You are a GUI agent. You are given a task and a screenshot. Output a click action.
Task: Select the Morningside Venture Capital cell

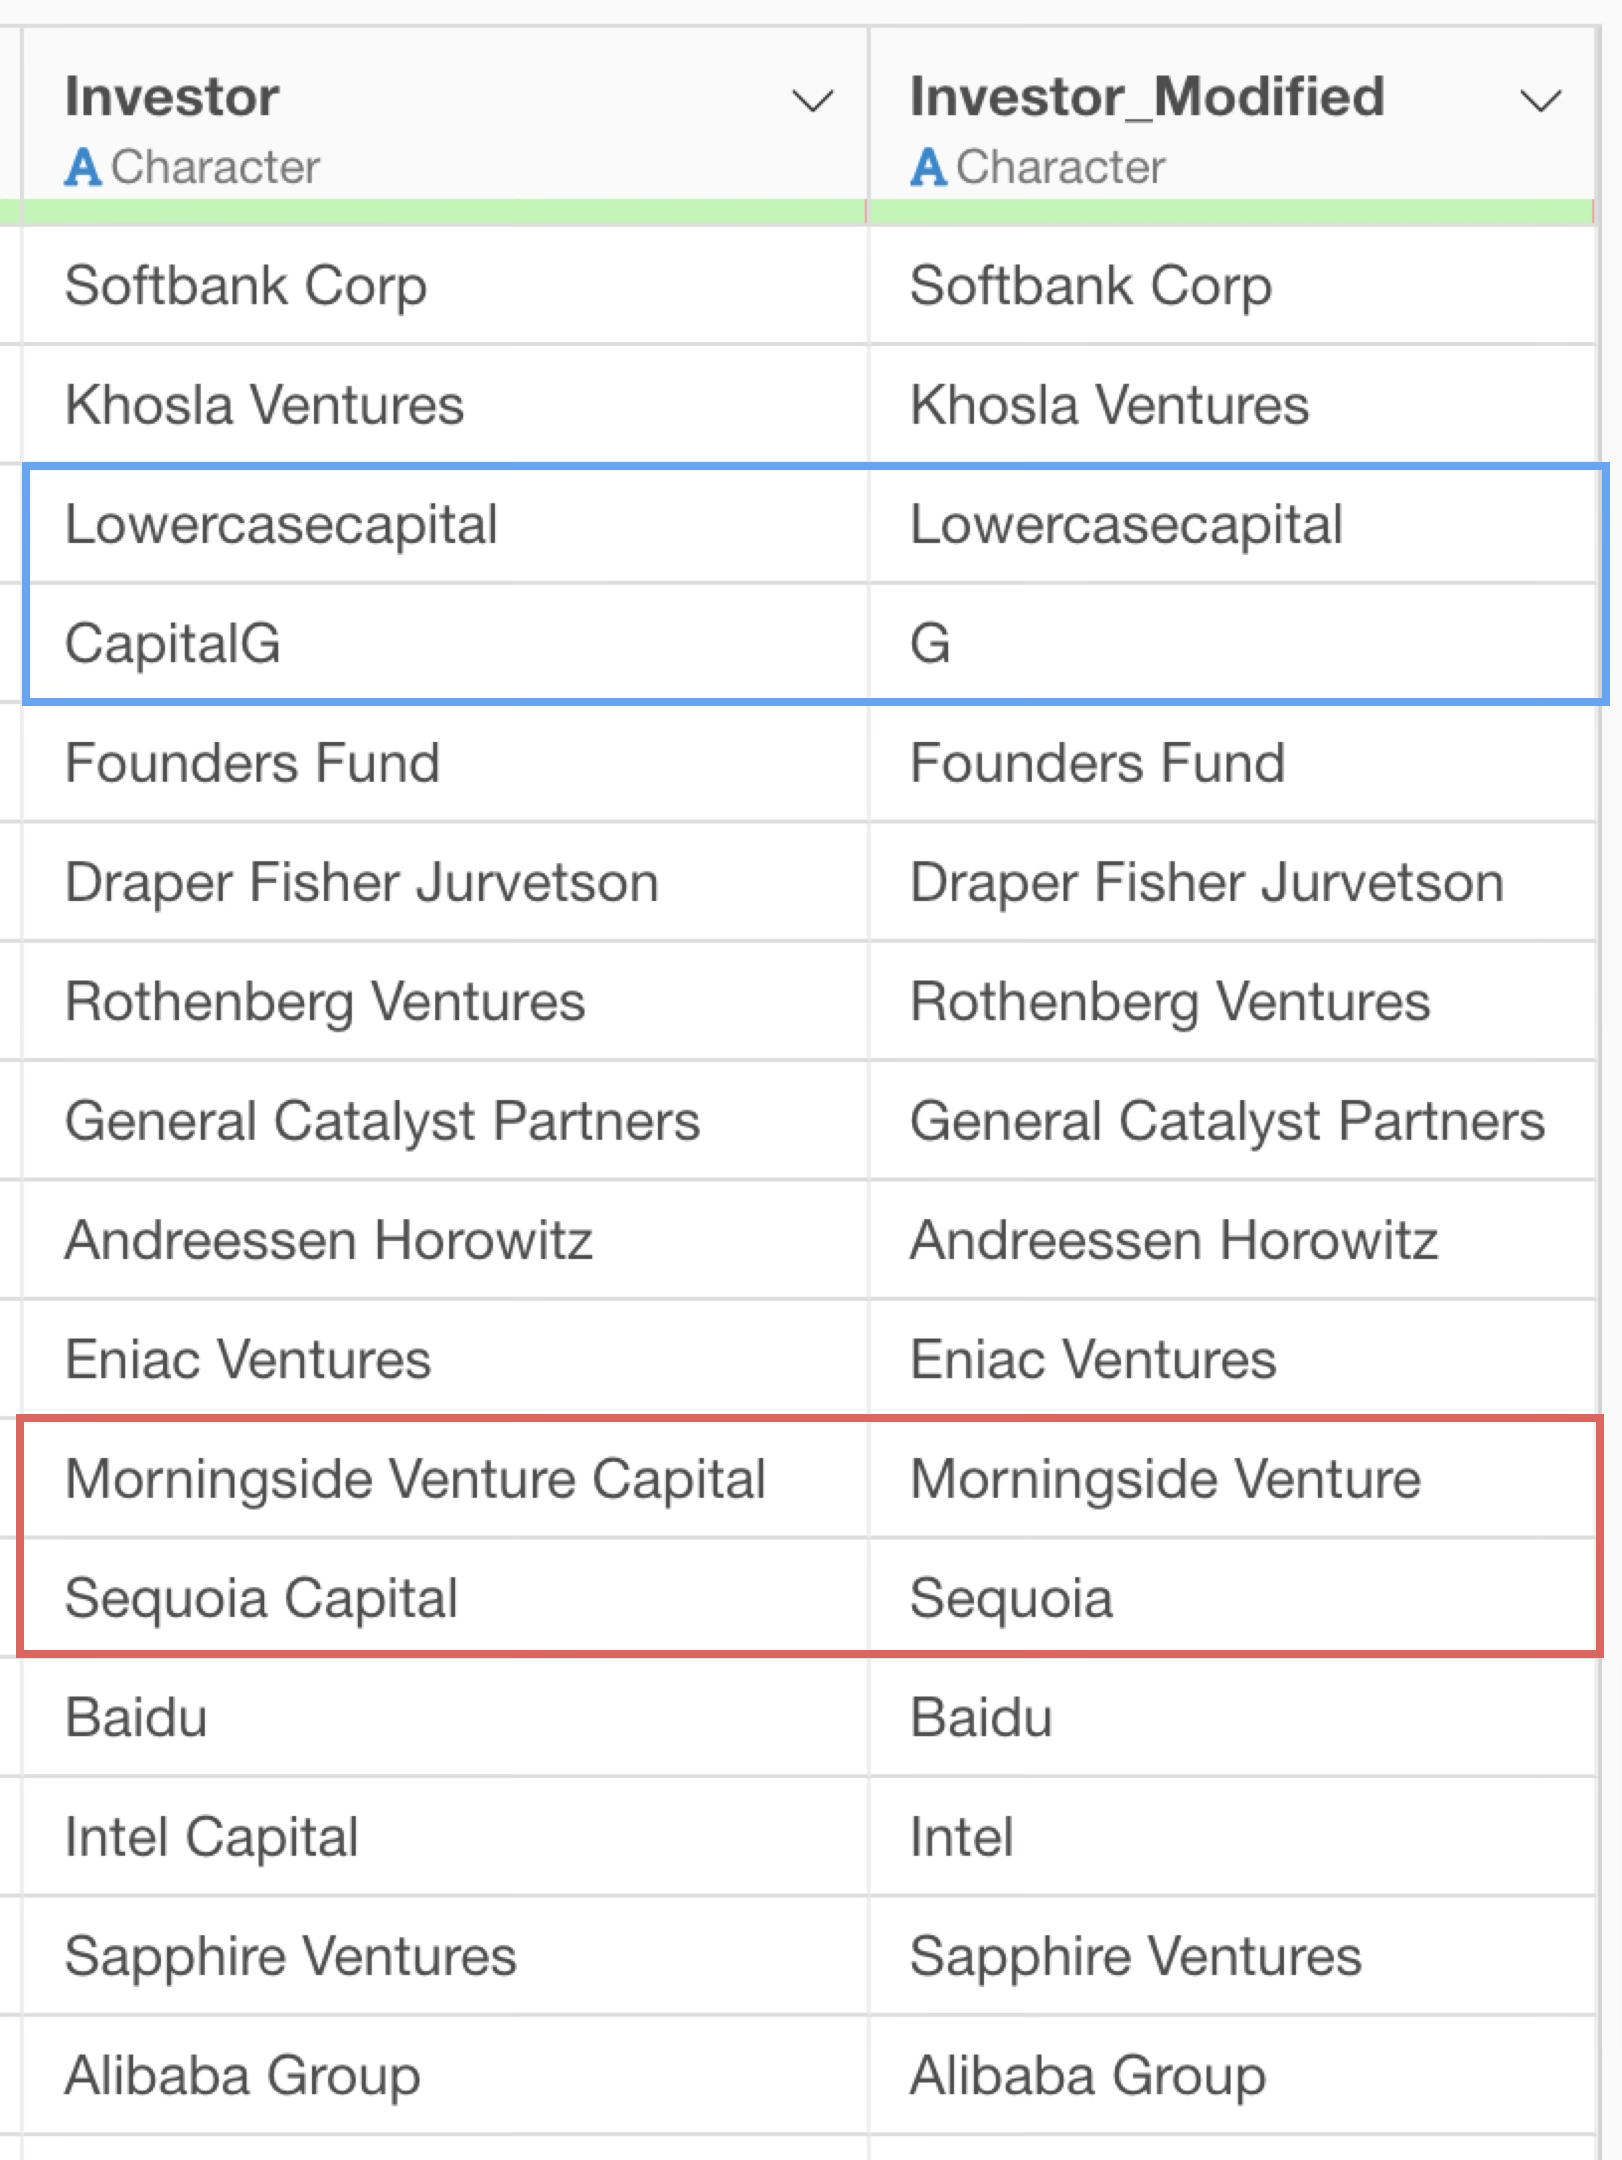415,1479
